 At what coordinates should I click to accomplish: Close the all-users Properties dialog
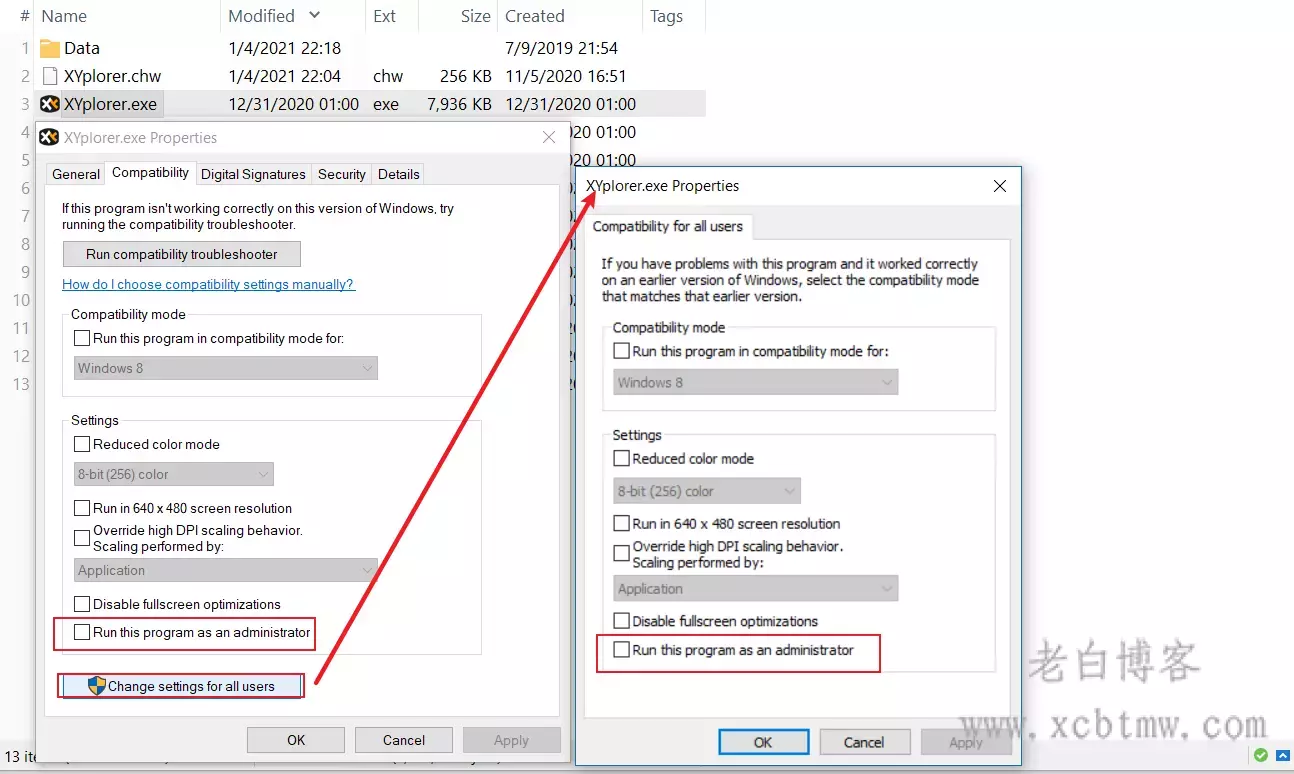coord(1000,186)
